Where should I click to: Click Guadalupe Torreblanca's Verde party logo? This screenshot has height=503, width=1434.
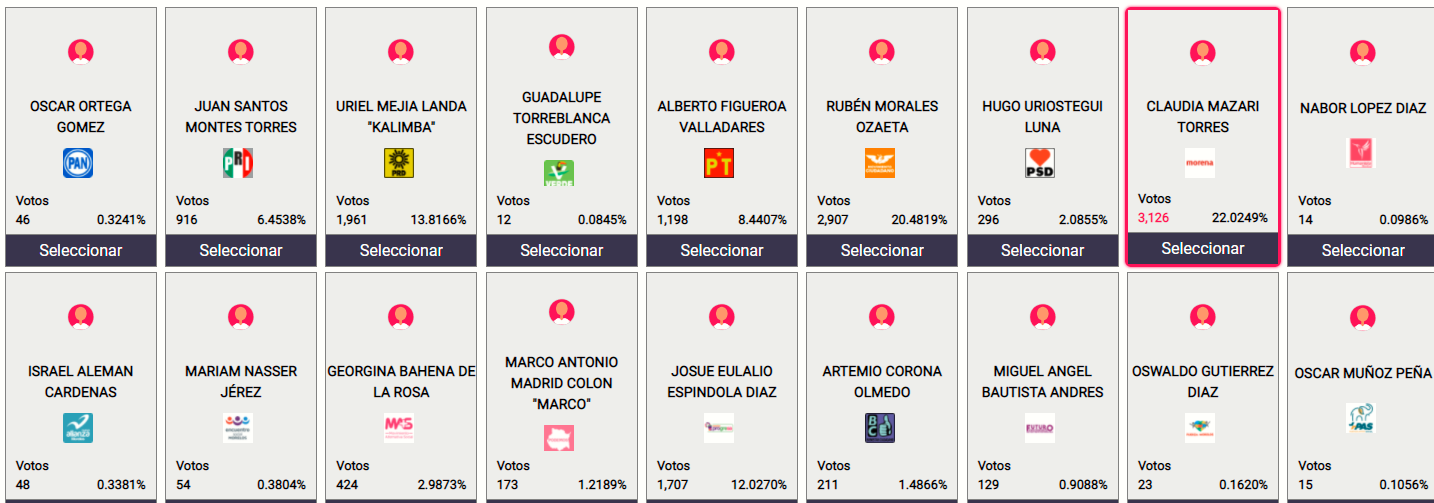click(559, 174)
